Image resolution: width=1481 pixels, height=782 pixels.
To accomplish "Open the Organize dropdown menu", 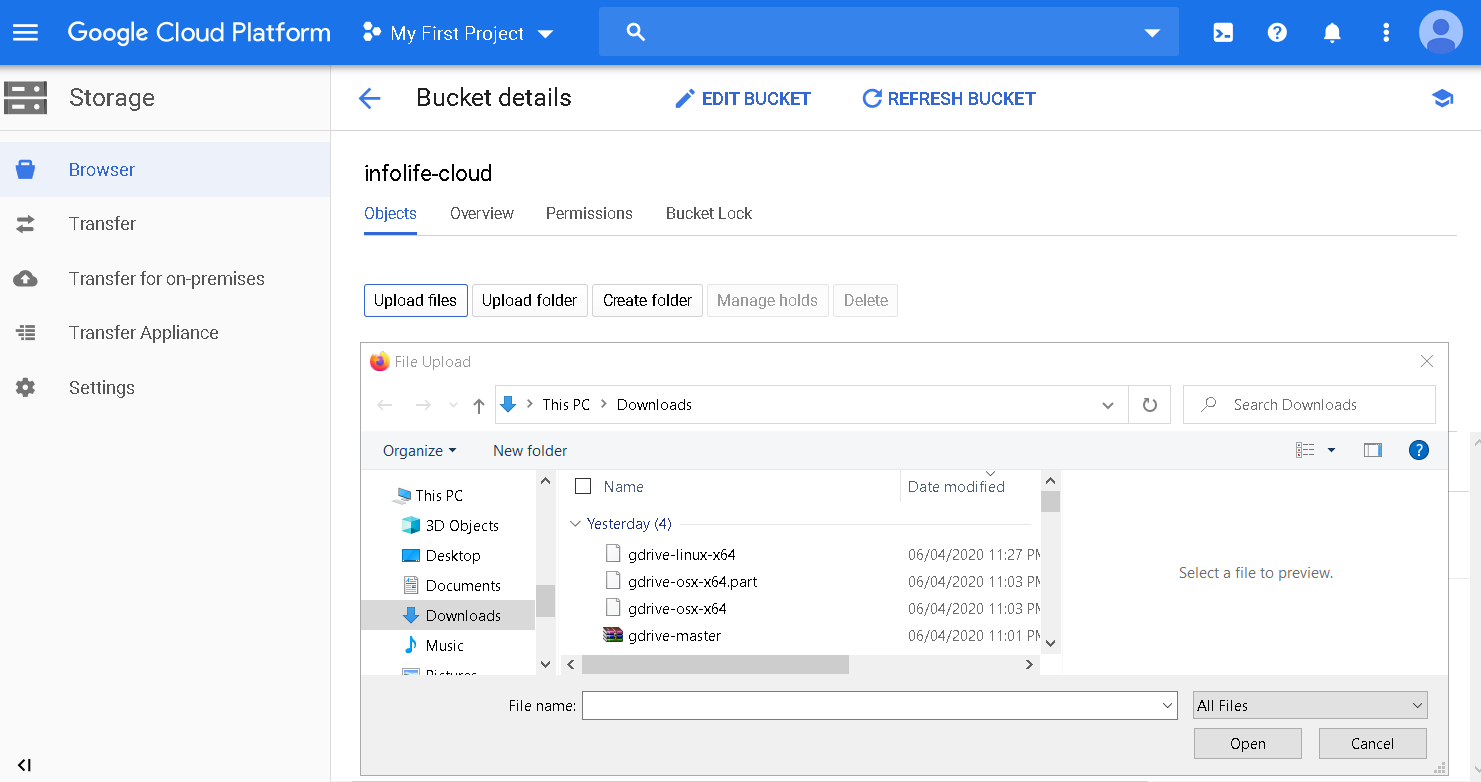I will click(419, 451).
